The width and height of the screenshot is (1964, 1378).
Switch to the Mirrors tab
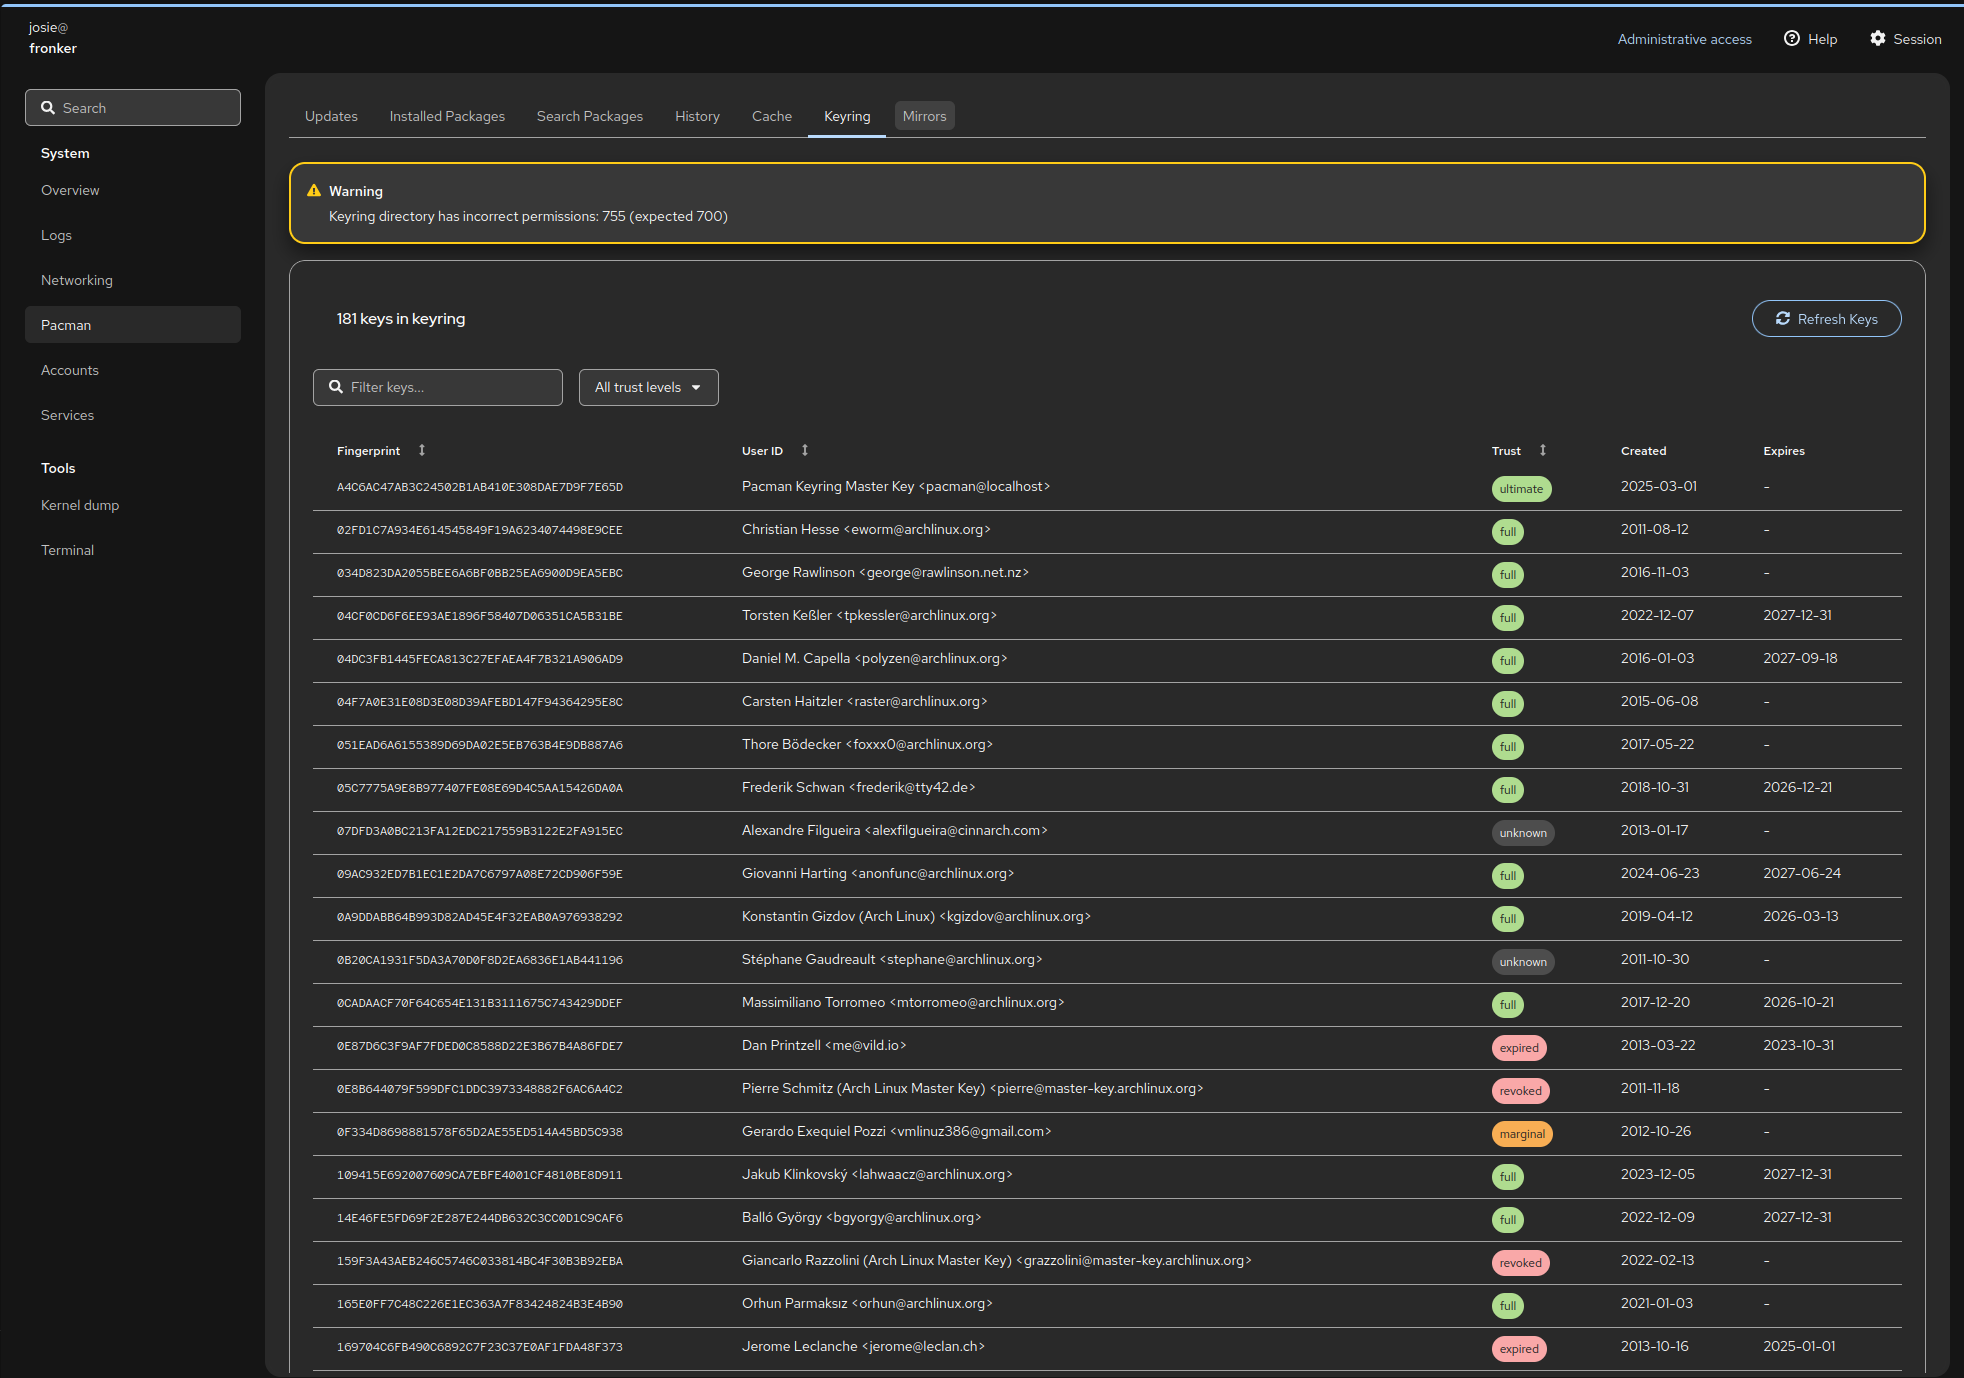[x=924, y=116]
